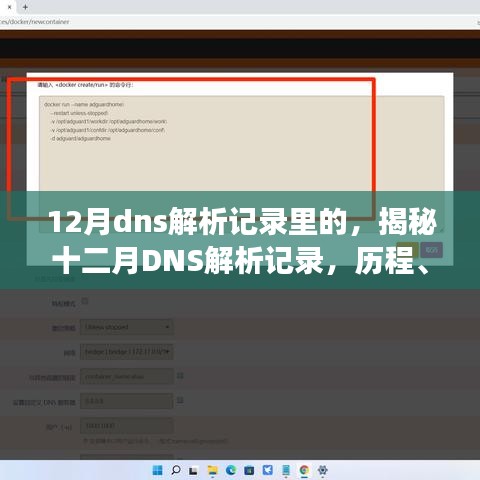Click the 8.8.8.8 DNS server field
This screenshot has width=480, height=480.
pyautogui.click(x=127, y=401)
